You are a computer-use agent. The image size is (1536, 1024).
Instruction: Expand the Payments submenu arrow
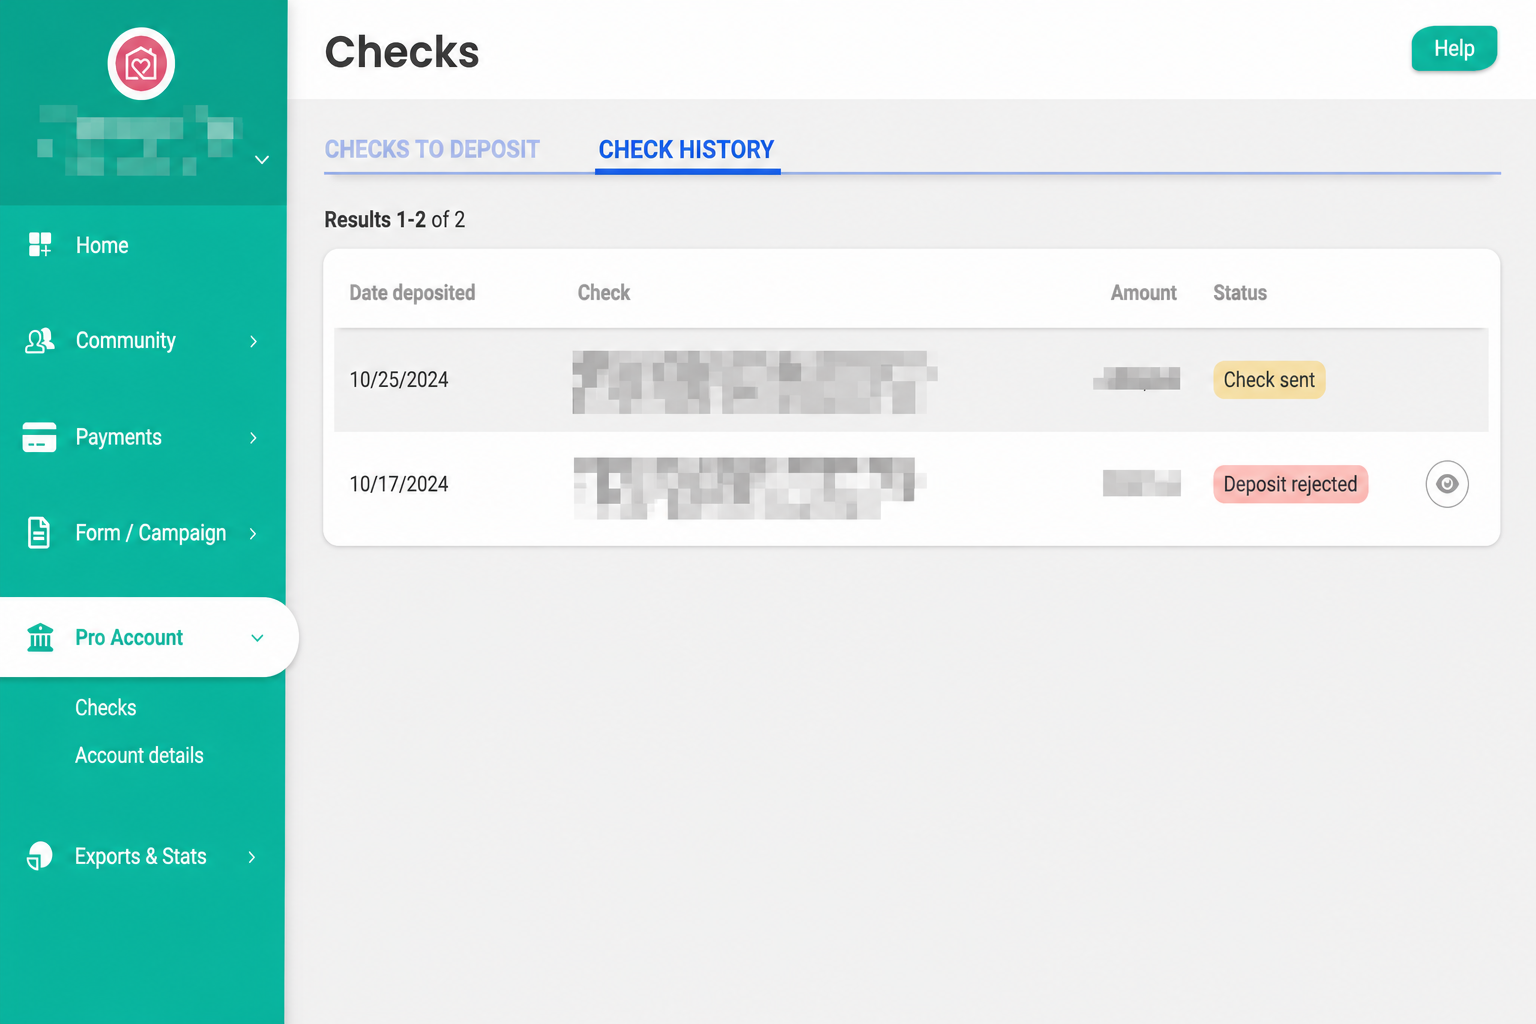pyautogui.click(x=253, y=437)
